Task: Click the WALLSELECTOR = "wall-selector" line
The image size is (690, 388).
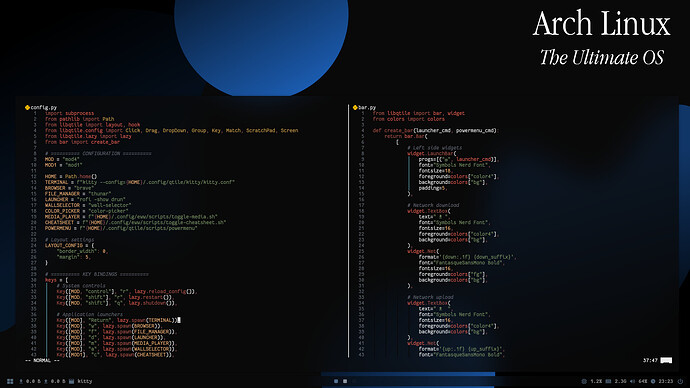Action: click(88, 205)
